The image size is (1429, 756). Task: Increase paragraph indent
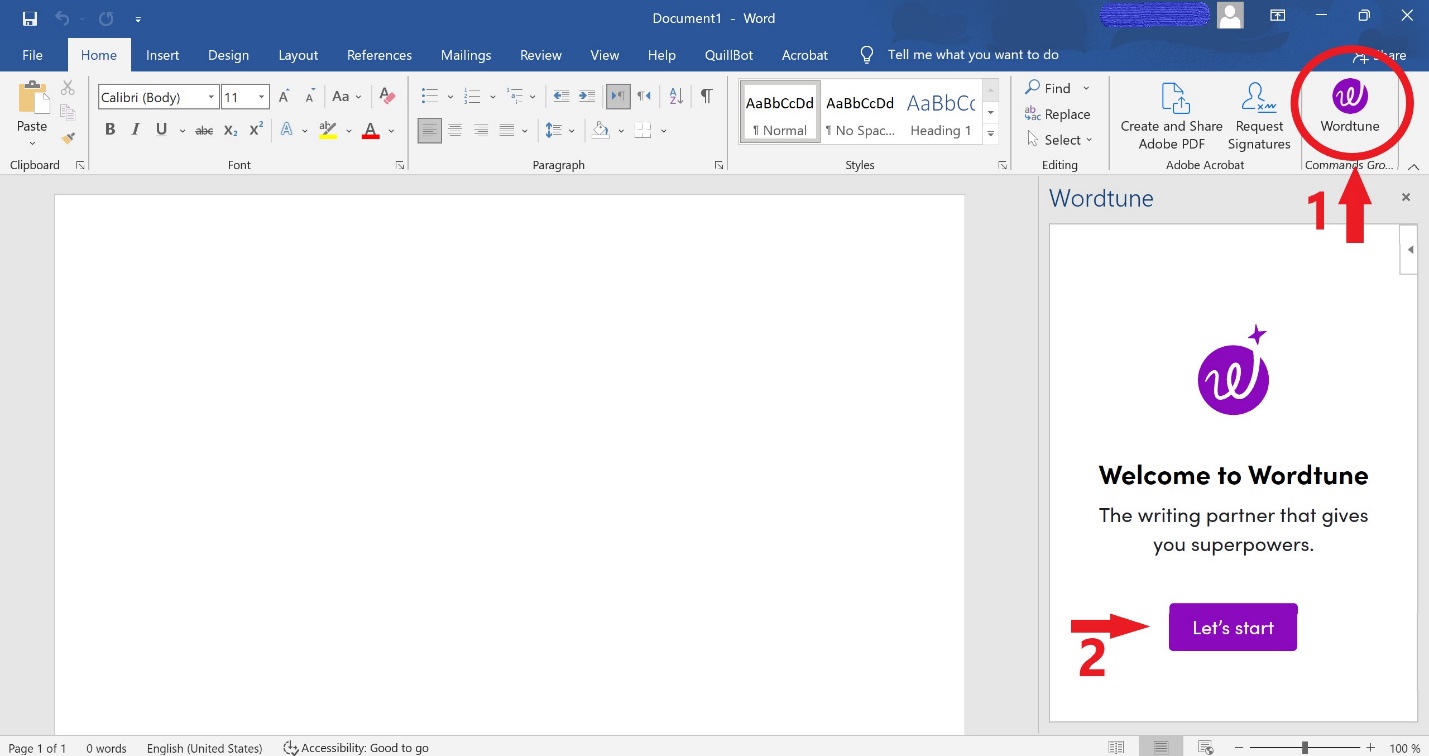(x=587, y=97)
